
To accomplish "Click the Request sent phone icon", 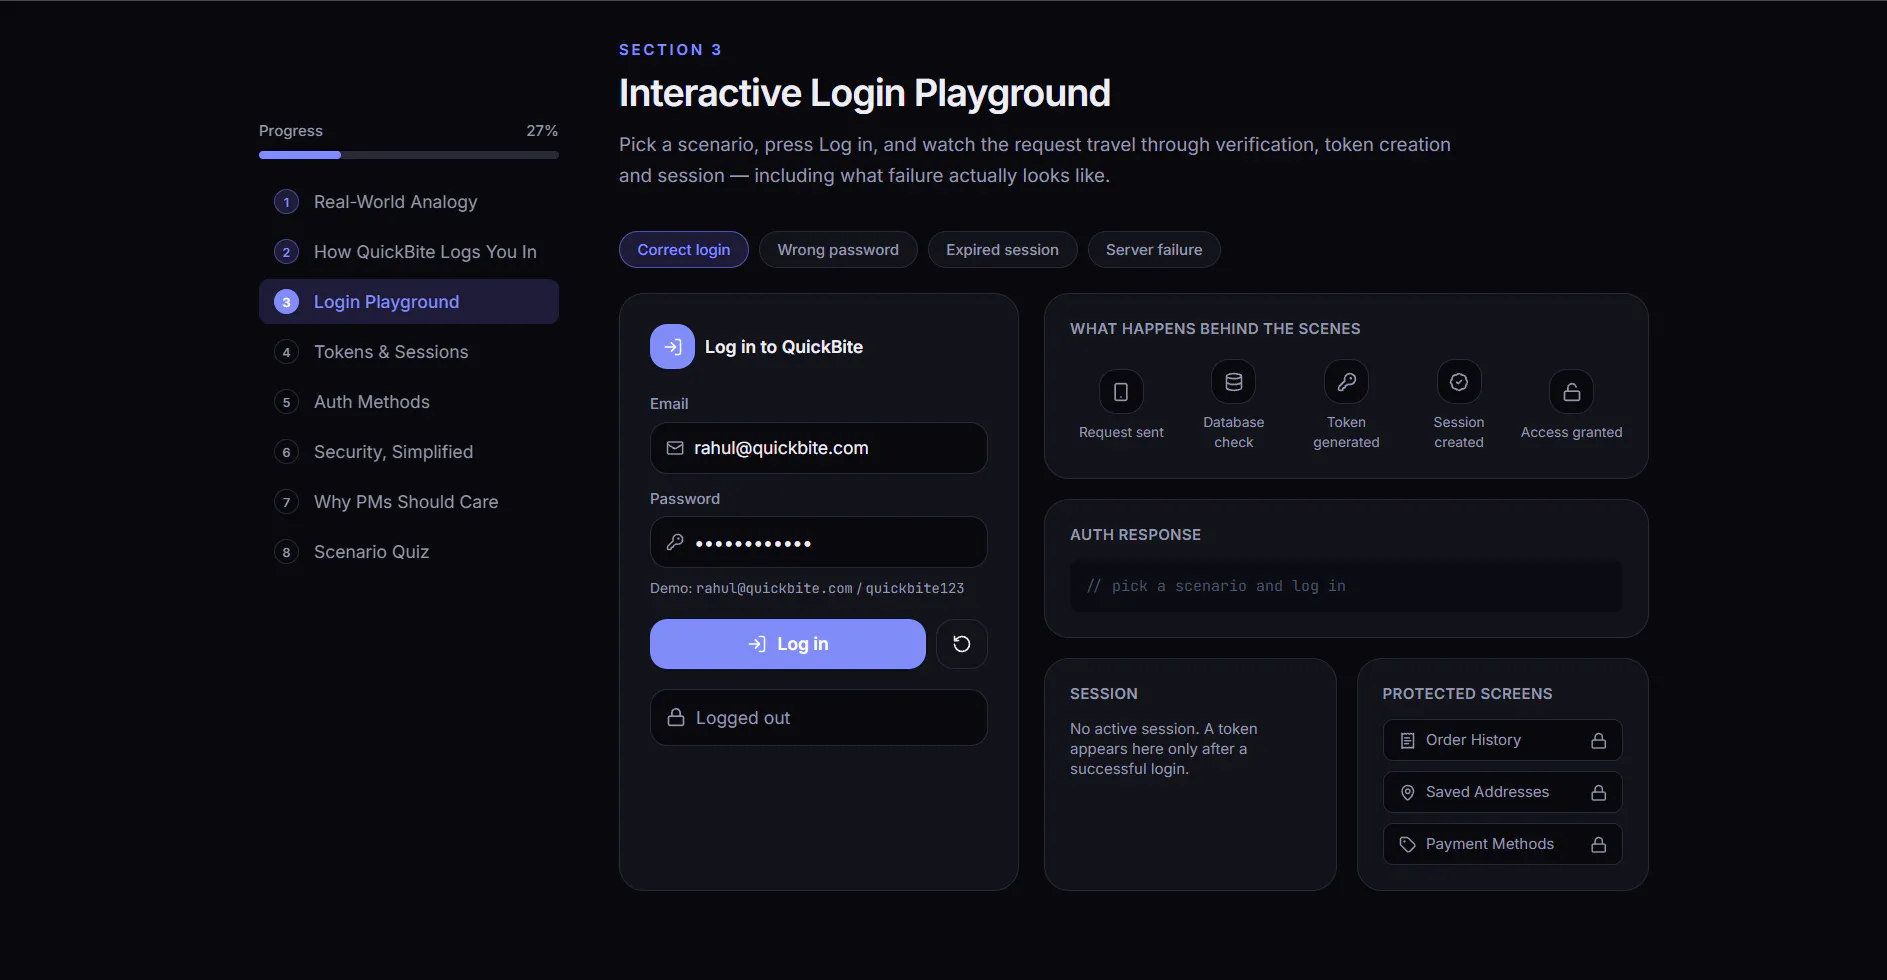I will click(x=1121, y=392).
